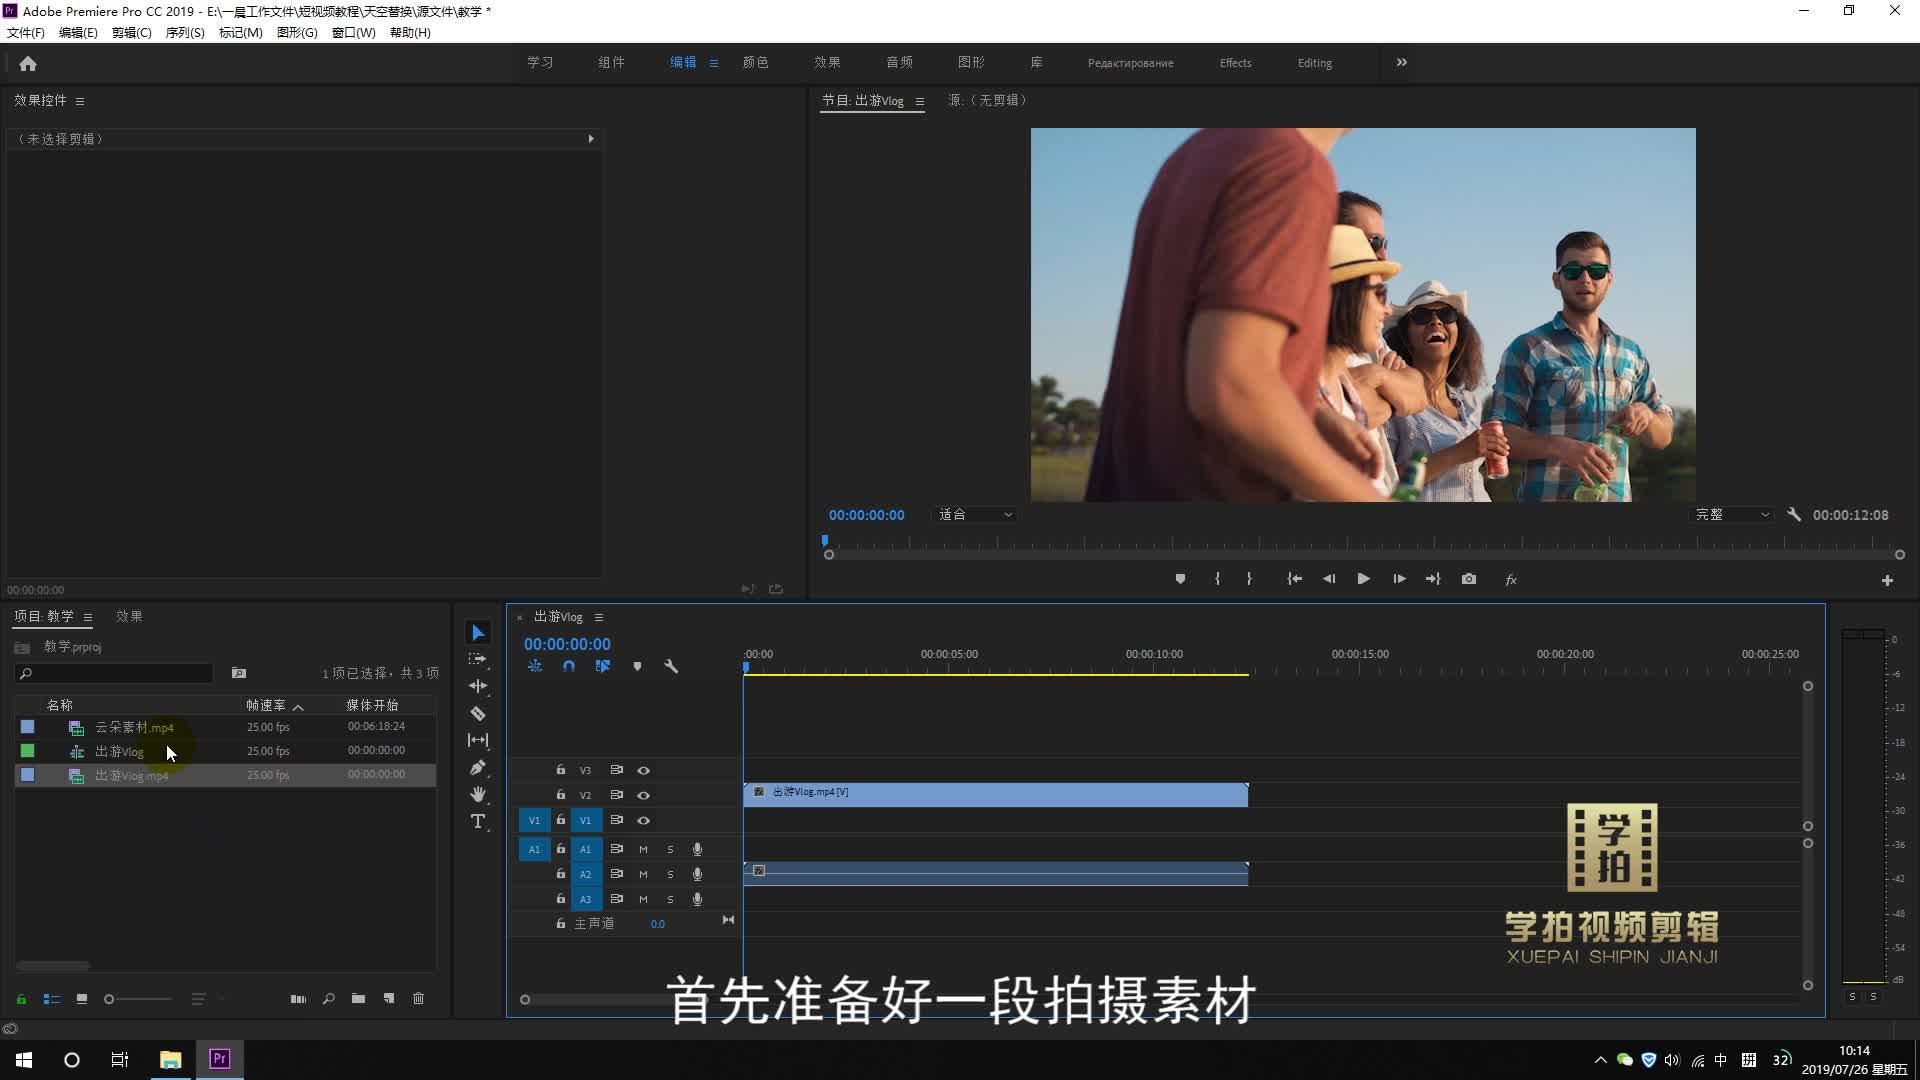Open the button editor plus icon
The image size is (1920, 1080).
[x=1887, y=580]
